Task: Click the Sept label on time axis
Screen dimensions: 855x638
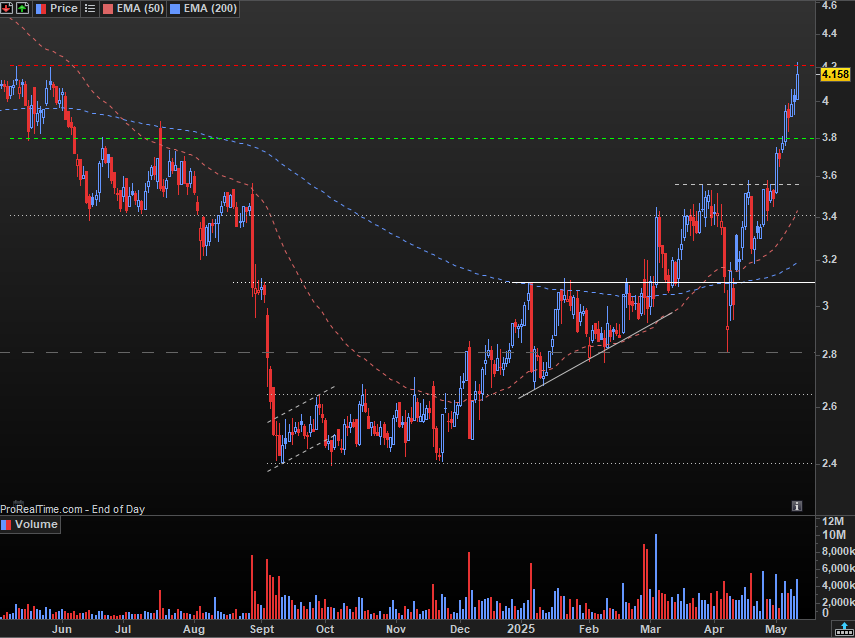Action: (262, 629)
